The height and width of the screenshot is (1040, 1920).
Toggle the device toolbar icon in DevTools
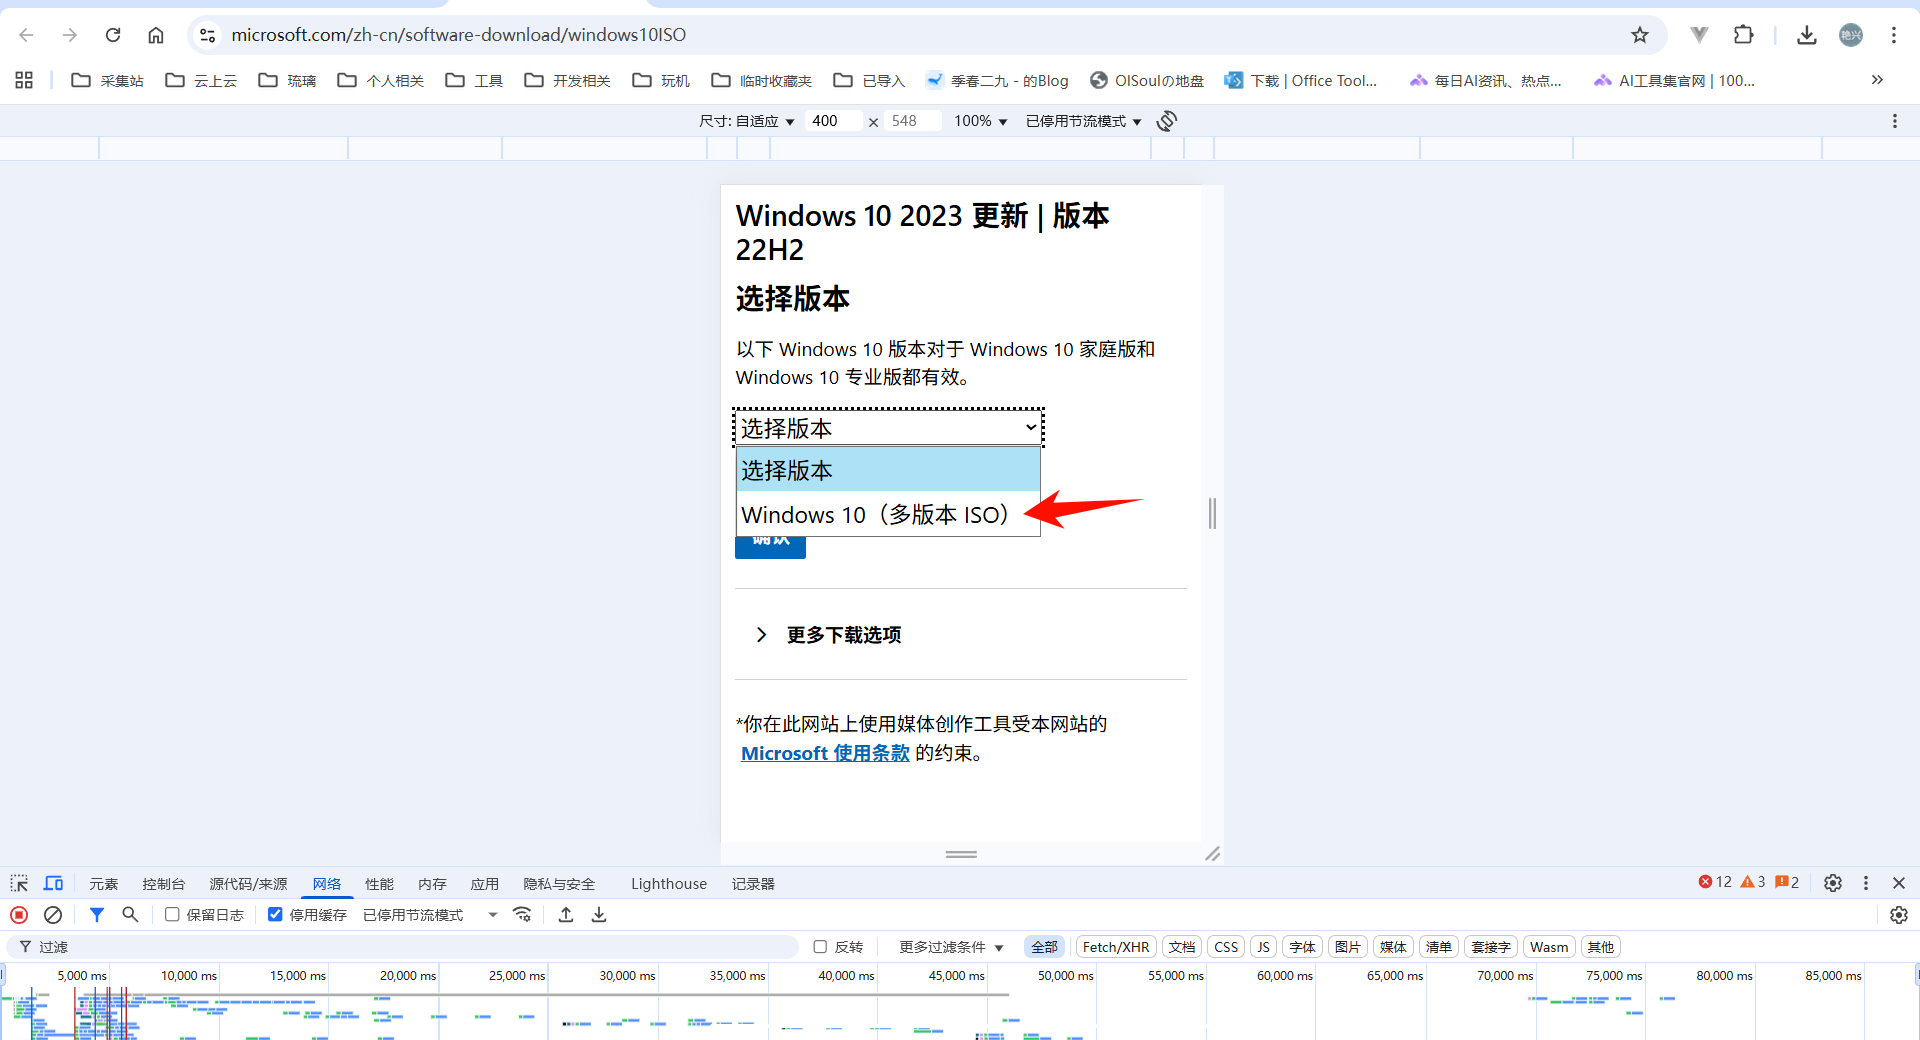53,883
